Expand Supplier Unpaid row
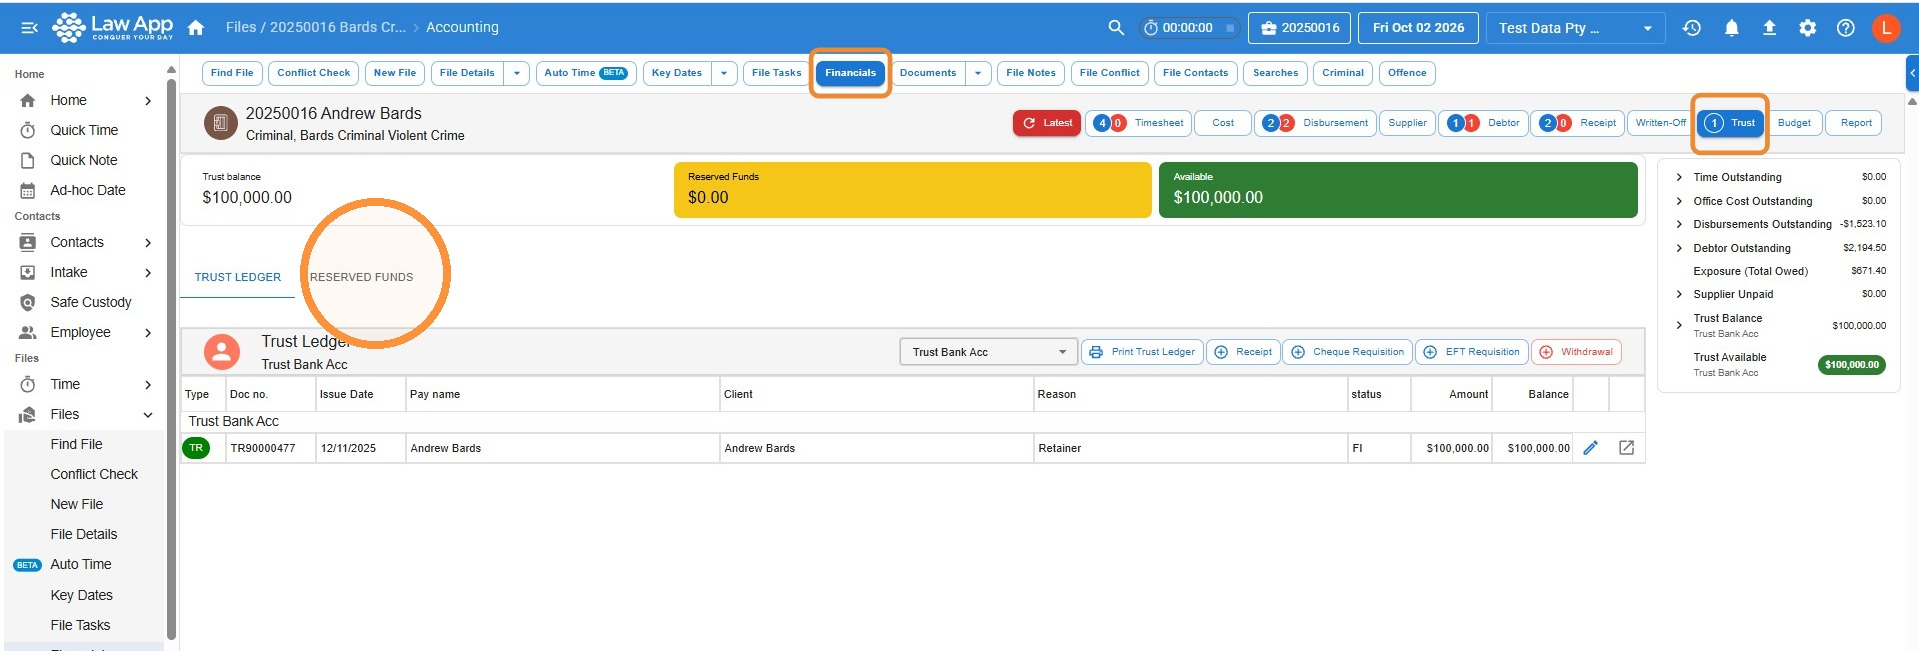Viewport: 1919px width, 651px height. click(x=1679, y=294)
